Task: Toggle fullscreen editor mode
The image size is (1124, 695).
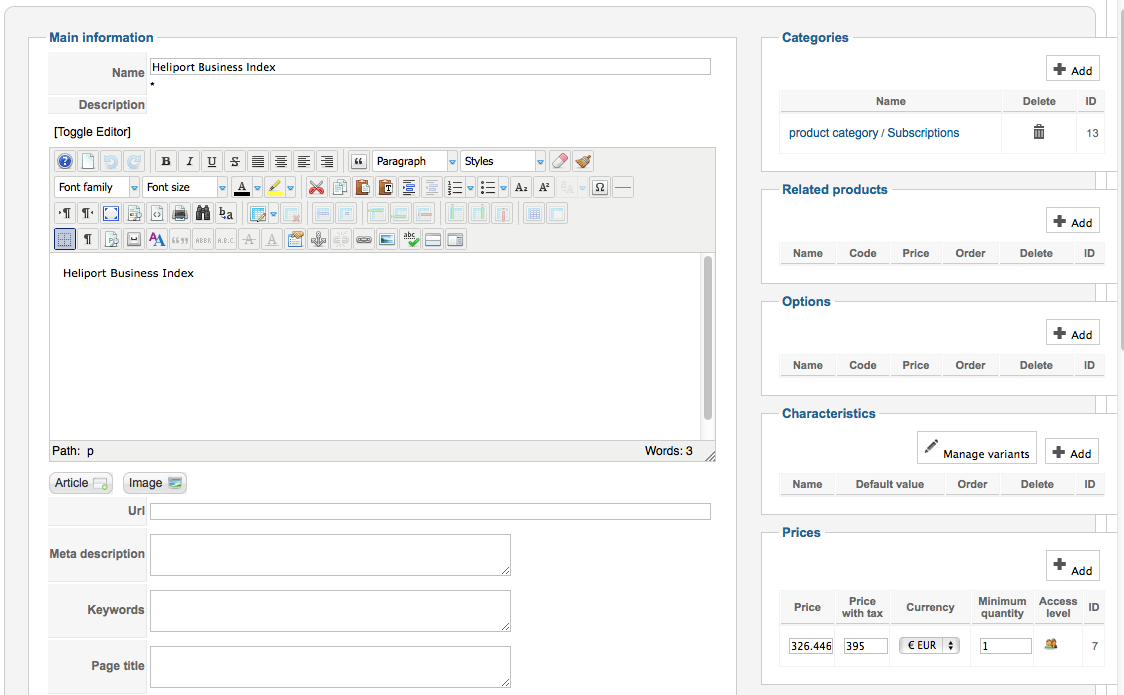Action: [111, 213]
